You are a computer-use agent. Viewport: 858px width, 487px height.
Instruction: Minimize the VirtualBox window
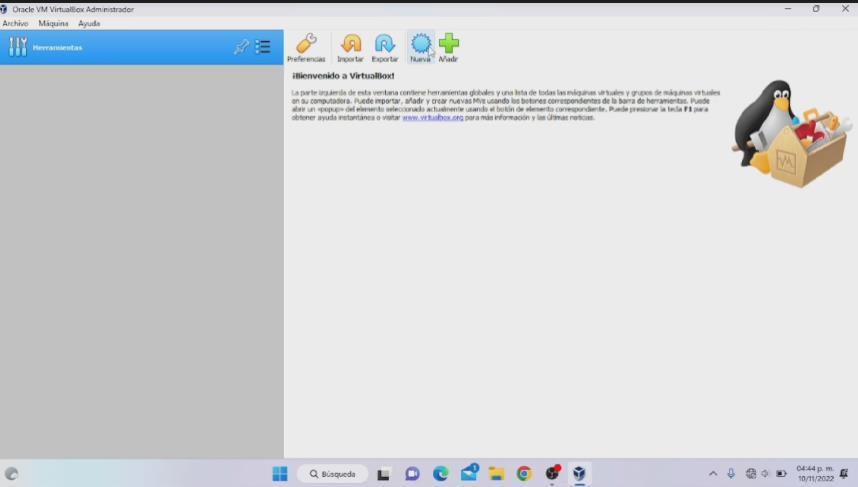[788, 9]
